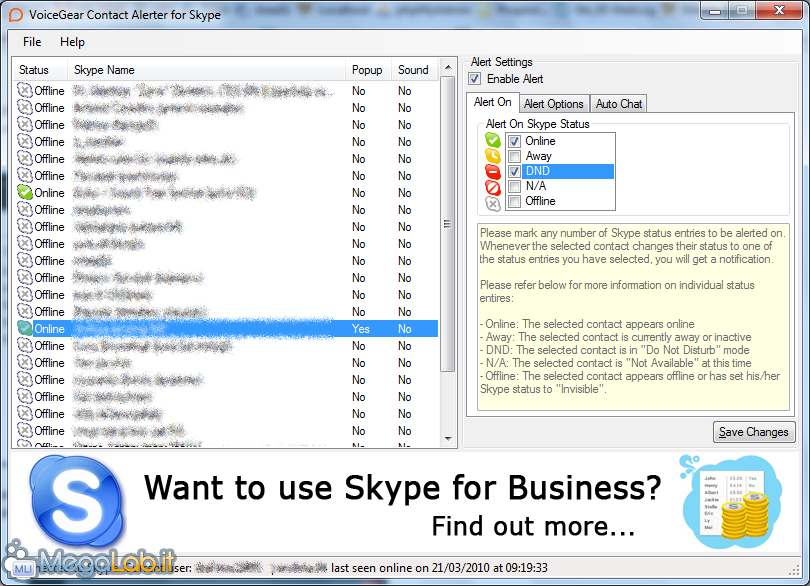Open the Auto Chat tab
This screenshot has width=810, height=586.
[x=618, y=104]
